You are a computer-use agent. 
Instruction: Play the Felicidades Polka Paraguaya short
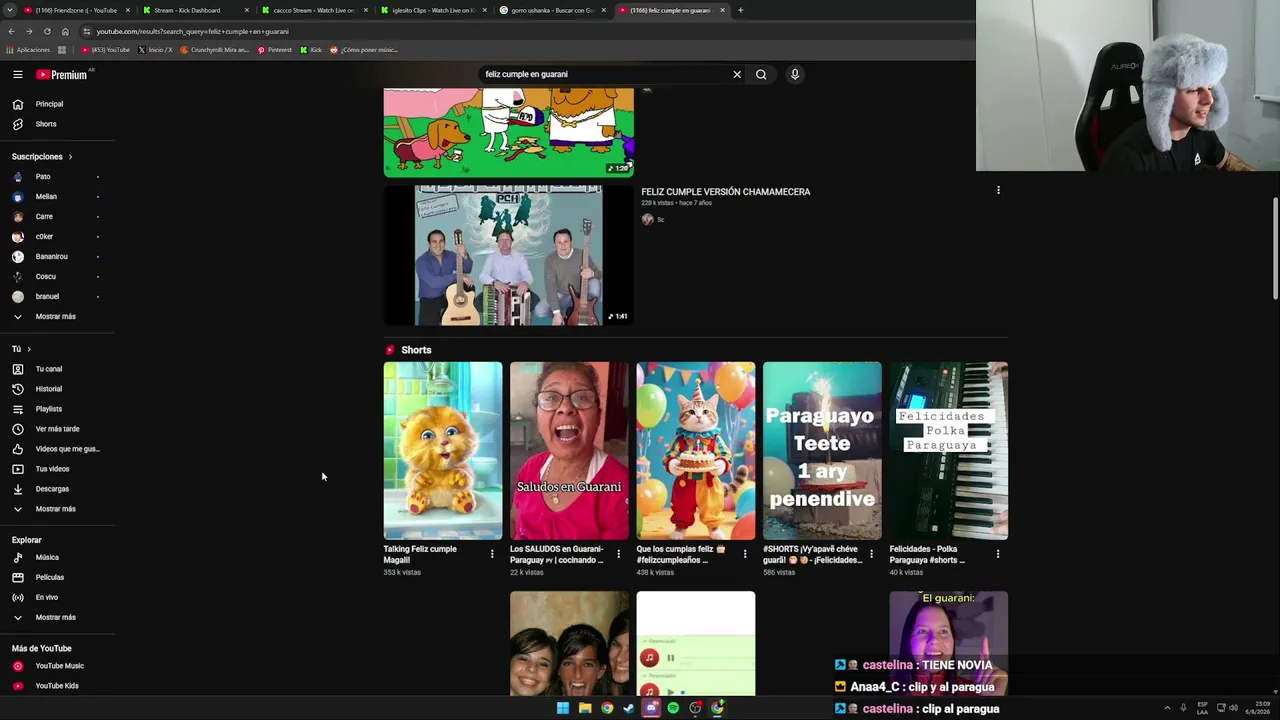pyautogui.click(x=949, y=451)
